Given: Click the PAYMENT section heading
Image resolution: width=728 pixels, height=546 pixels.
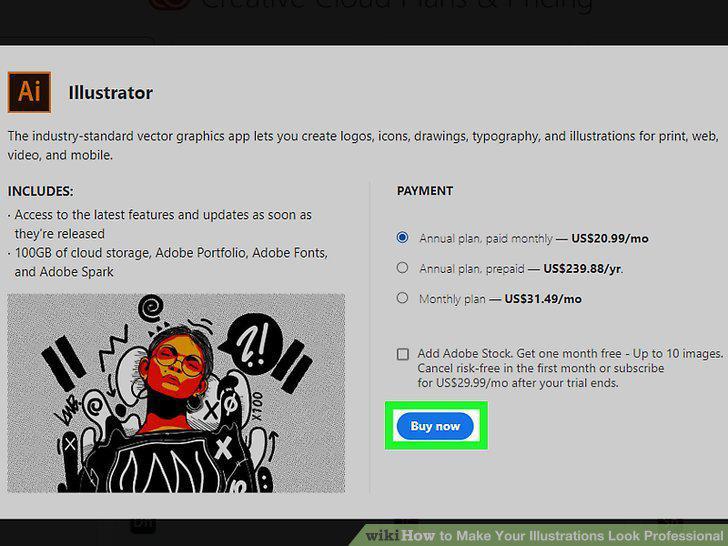Looking at the screenshot, I should click(425, 191).
